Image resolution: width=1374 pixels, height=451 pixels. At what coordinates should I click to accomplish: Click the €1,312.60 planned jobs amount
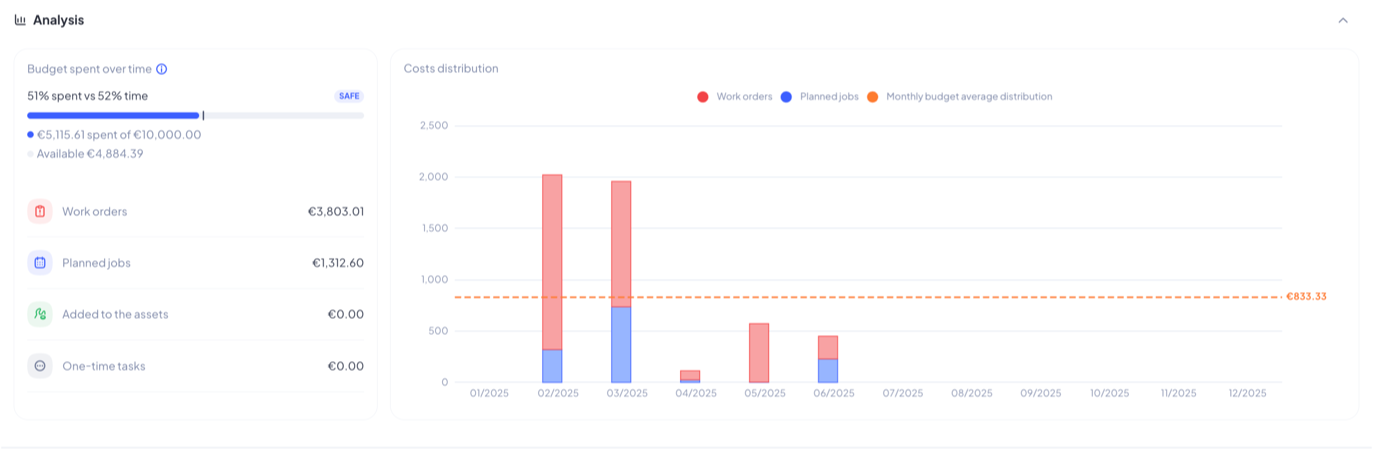tap(338, 263)
